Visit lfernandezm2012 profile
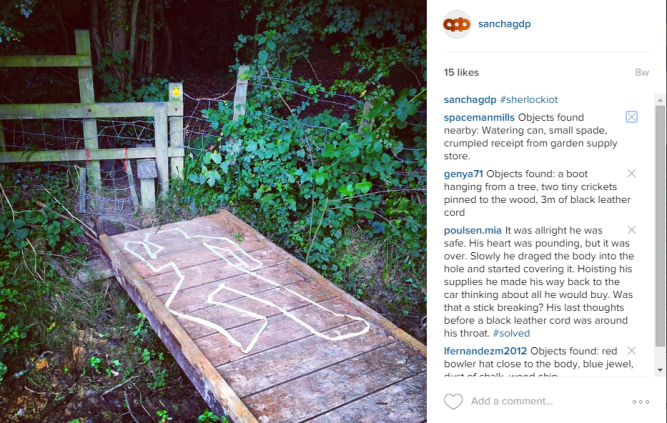667x423 pixels. [485, 351]
